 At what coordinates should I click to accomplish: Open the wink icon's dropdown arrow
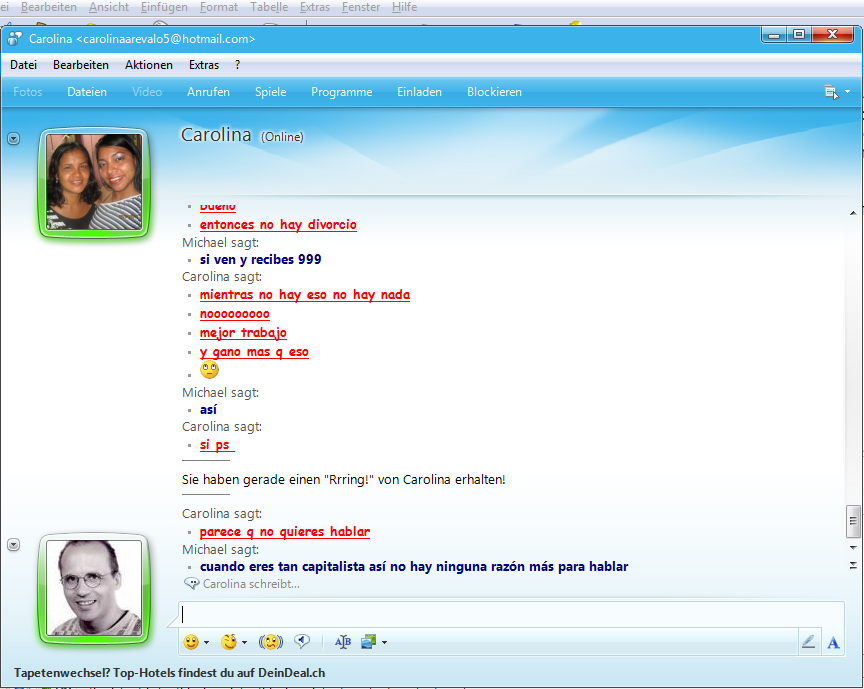point(244,643)
